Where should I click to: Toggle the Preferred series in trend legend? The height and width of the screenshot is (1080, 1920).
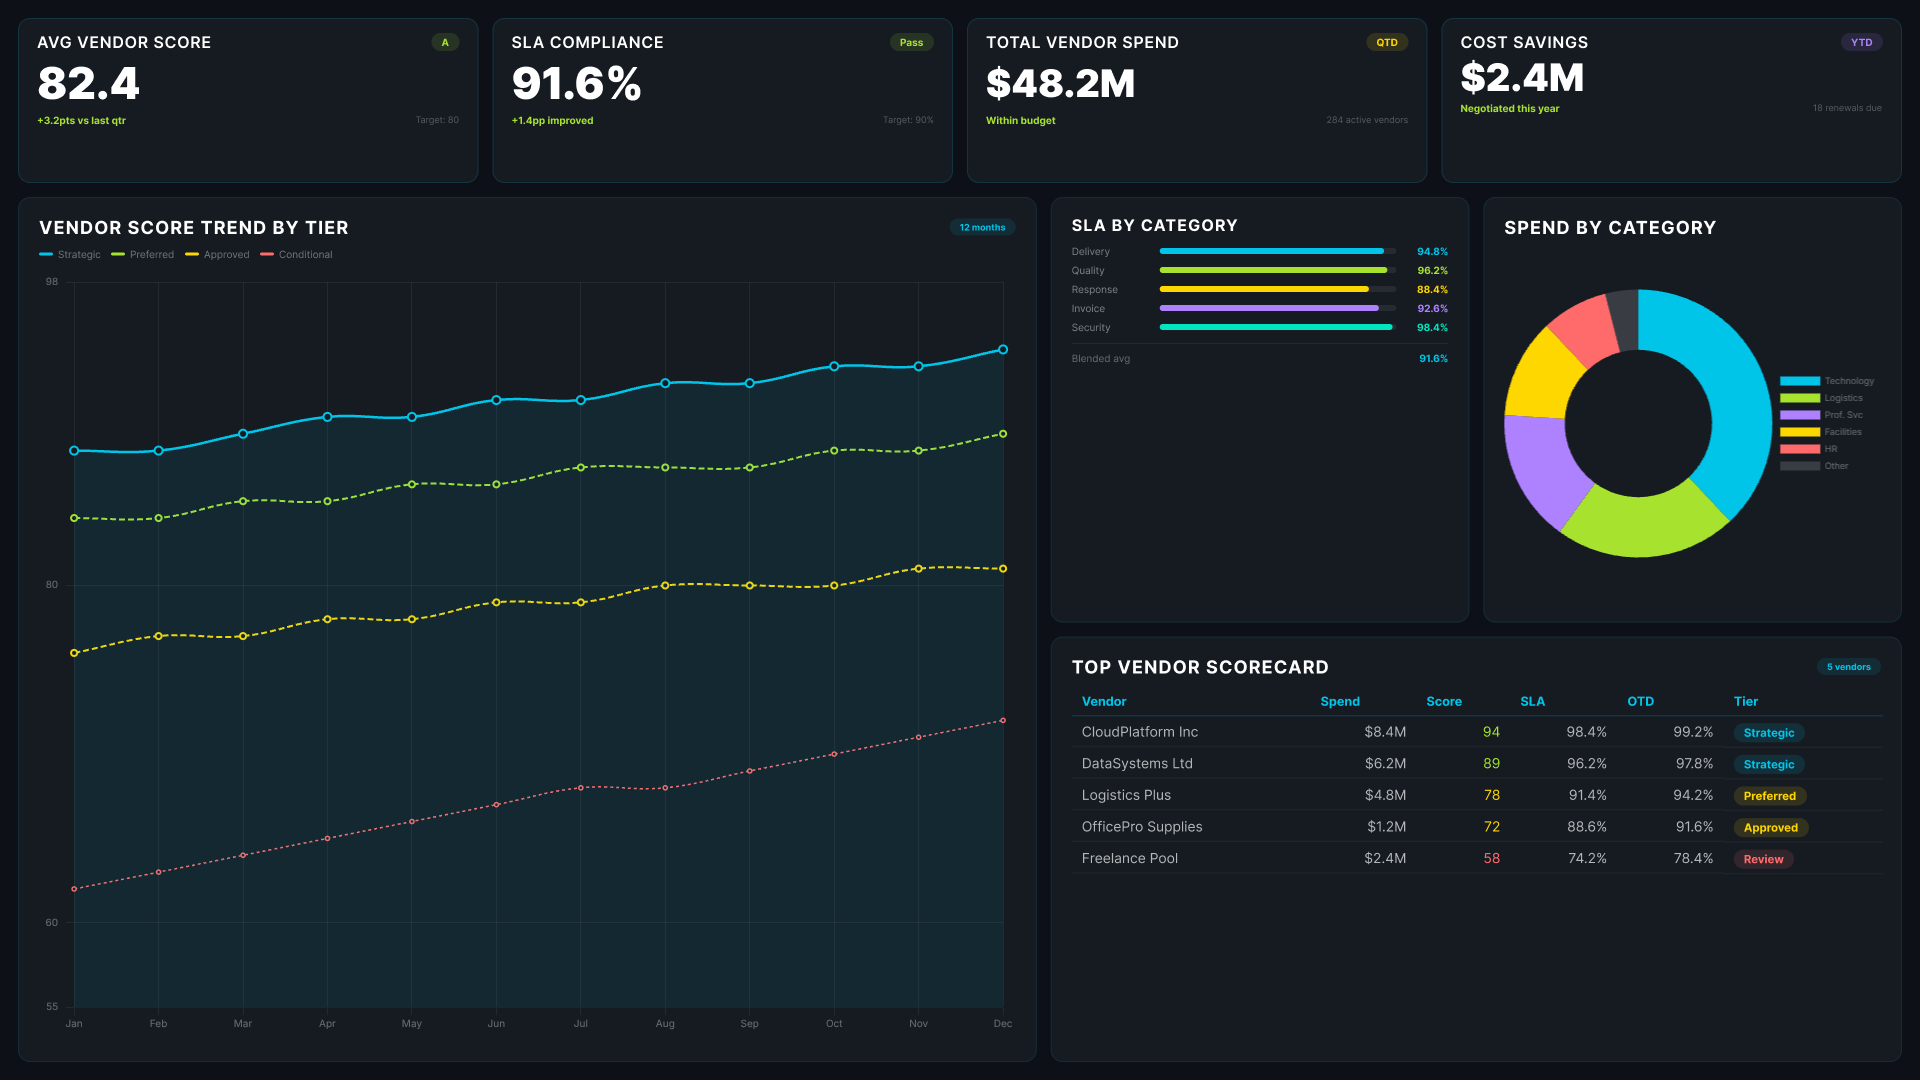click(142, 255)
